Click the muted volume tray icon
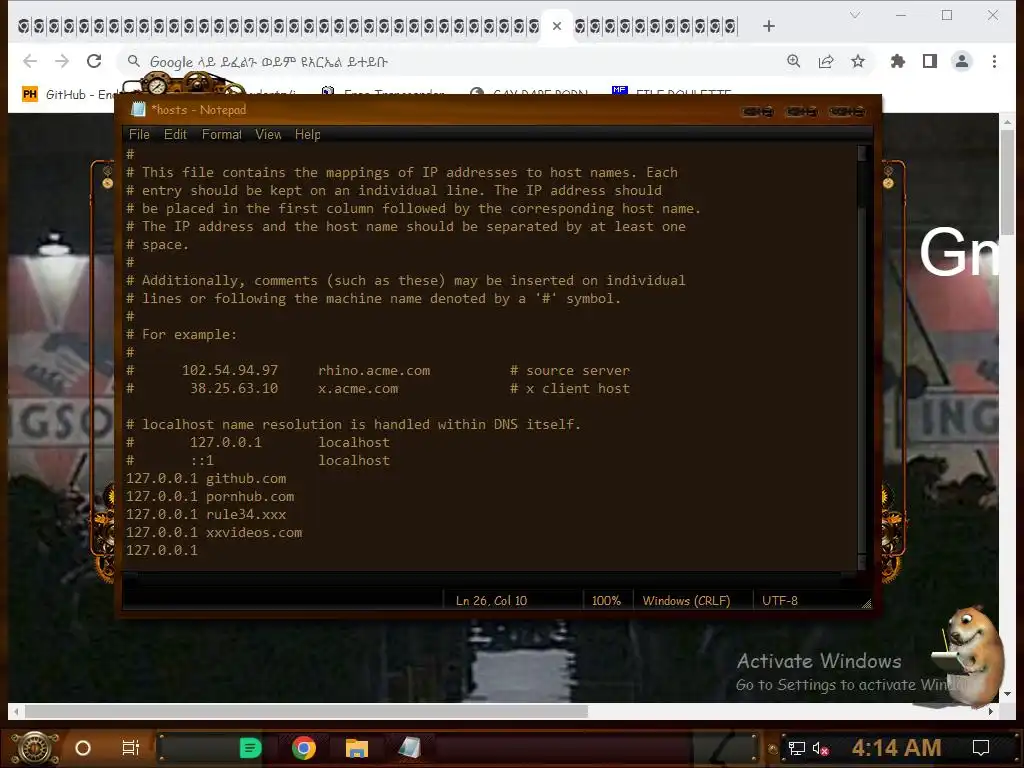This screenshot has height=768, width=1024. (821, 748)
